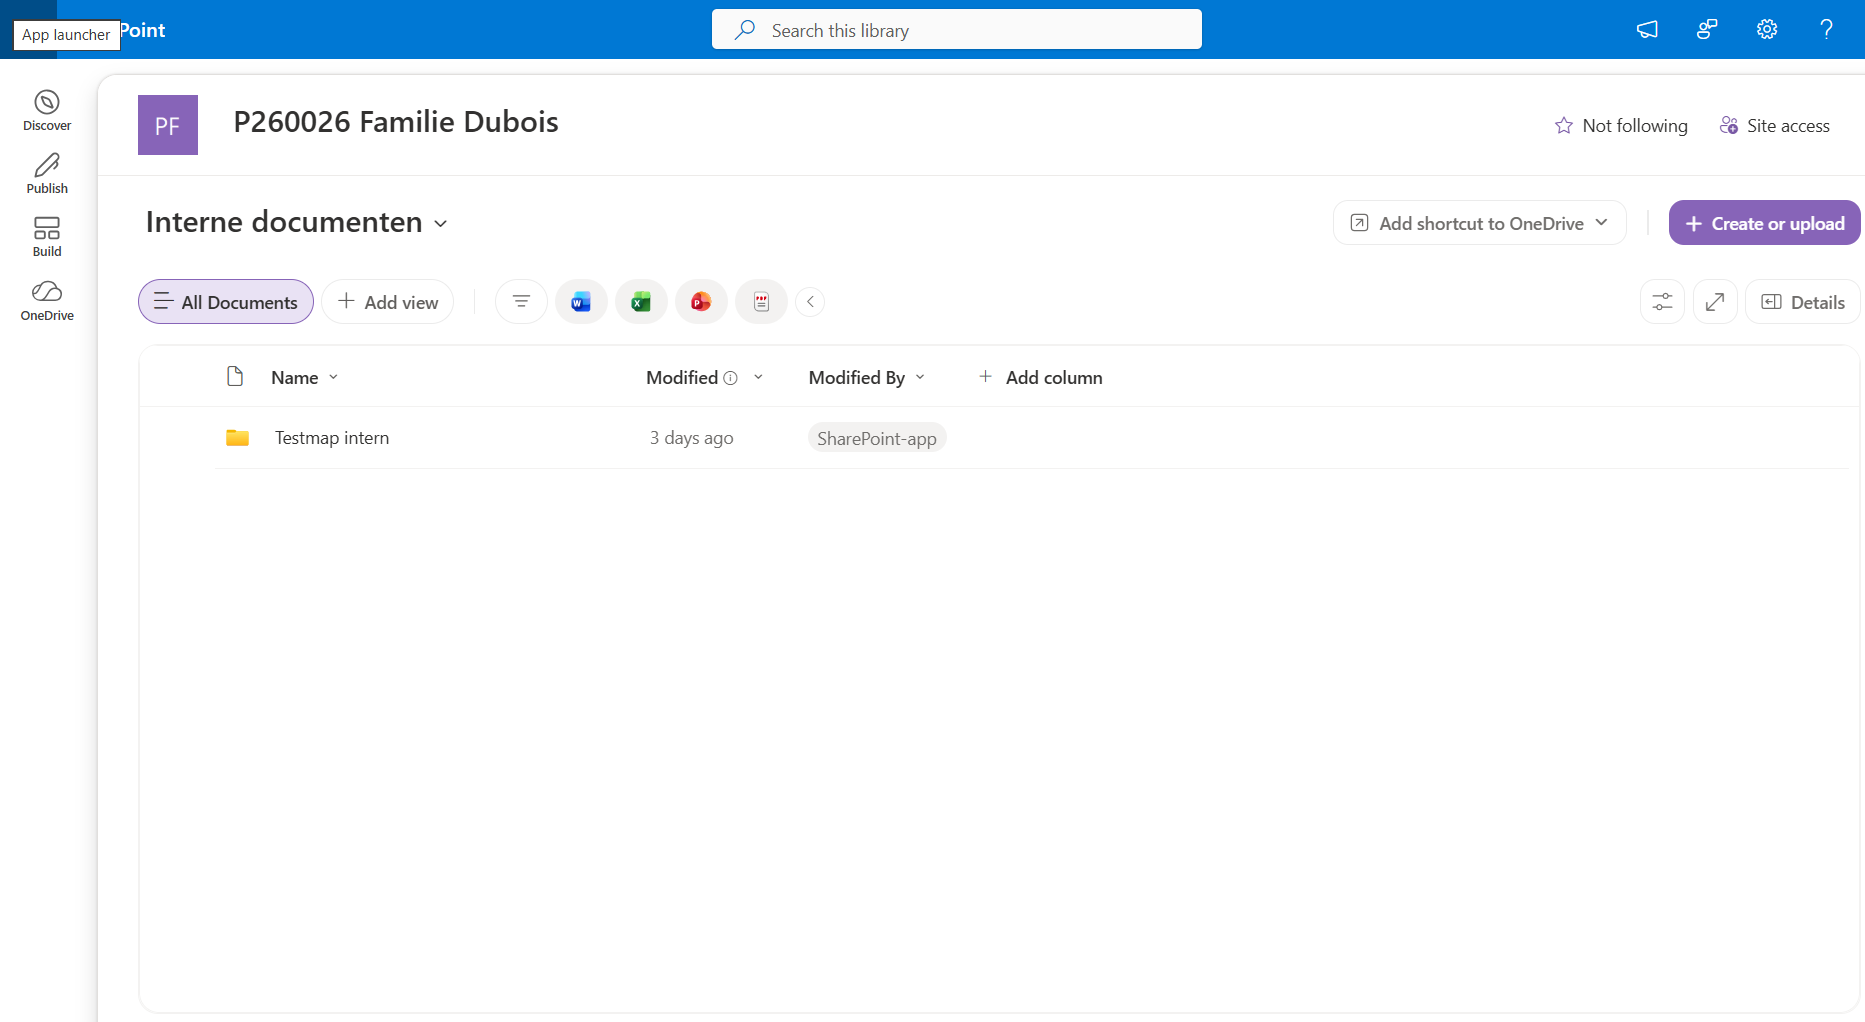Click the file type column header icon
Image resolution: width=1865 pixels, height=1022 pixels.
pyautogui.click(x=235, y=376)
